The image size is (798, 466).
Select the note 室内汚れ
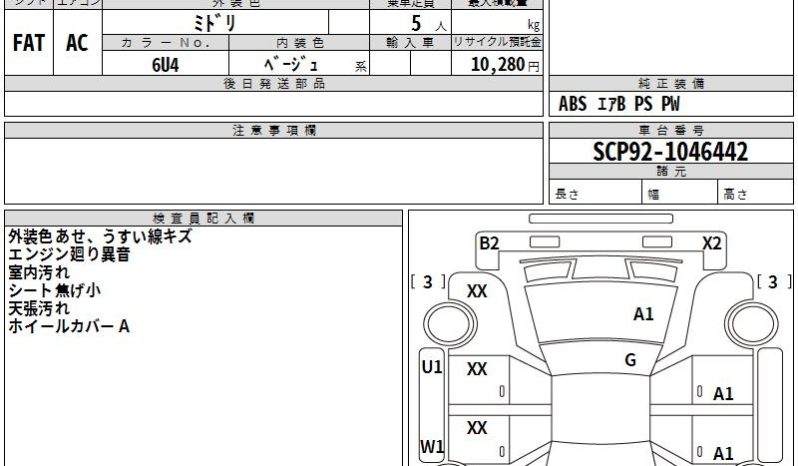[39, 272]
